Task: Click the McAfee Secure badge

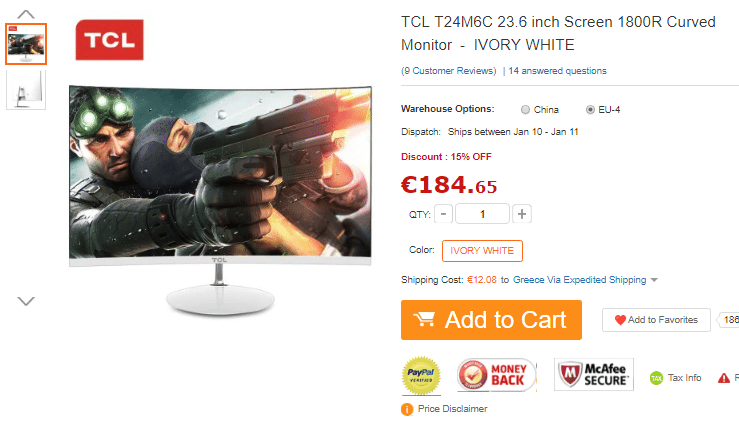Action: [x=594, y=374]
